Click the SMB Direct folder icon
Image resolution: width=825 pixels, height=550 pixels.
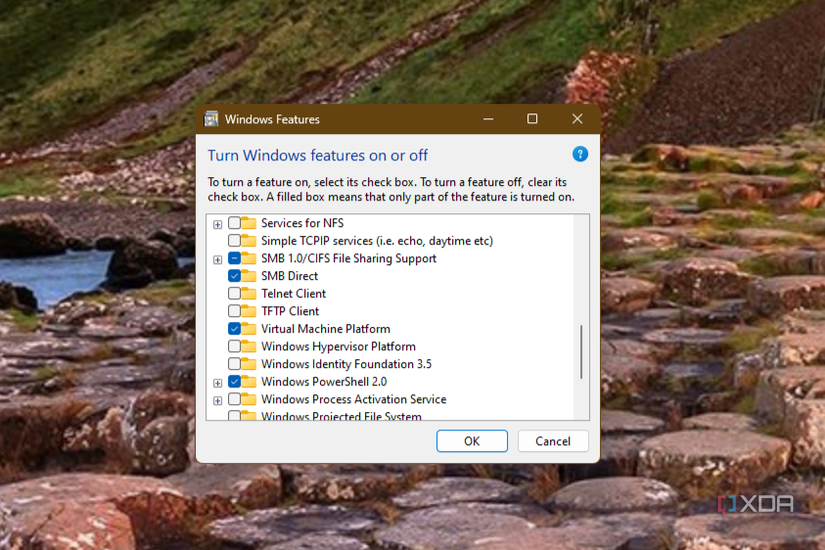click(x=249, y=276)
